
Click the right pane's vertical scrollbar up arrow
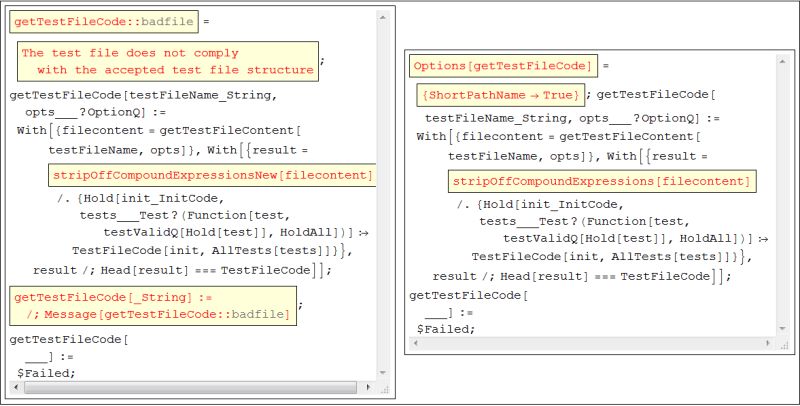pos(782,61)
